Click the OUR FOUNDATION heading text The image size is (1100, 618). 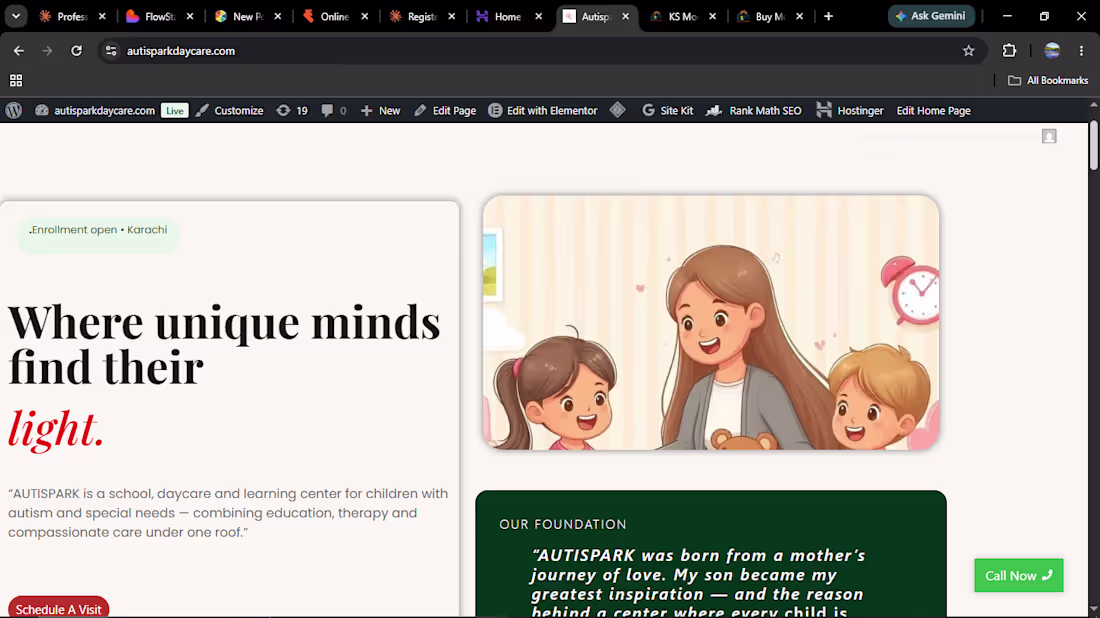[x=563, y=524]
